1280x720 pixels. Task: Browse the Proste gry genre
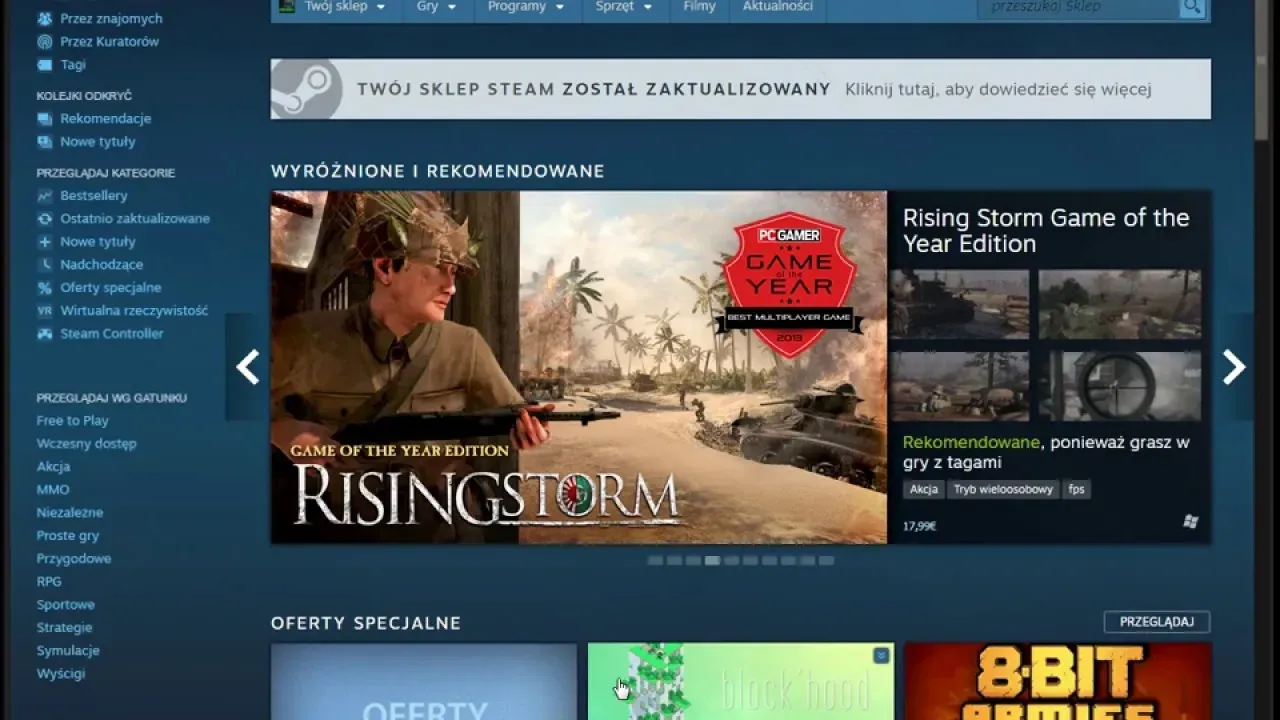pyautogui.click(x=68, y=536)
